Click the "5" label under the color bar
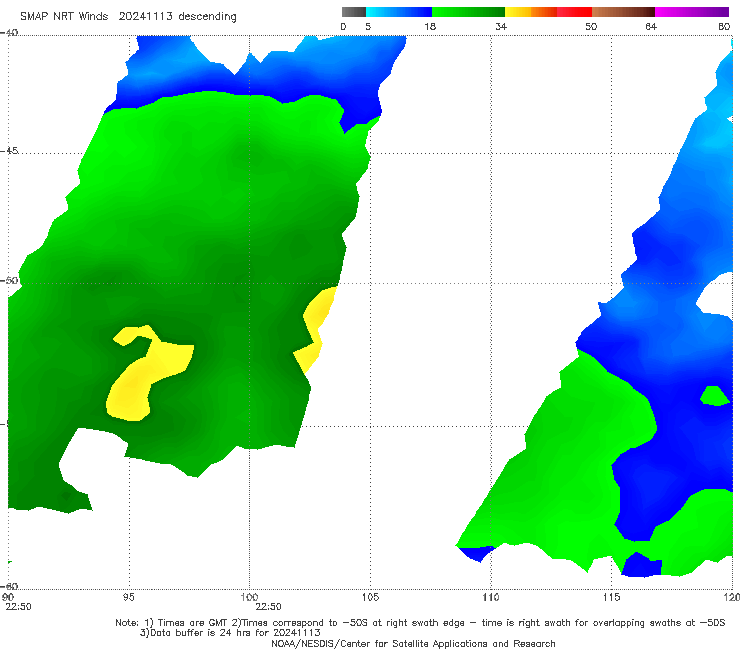 click(x=368, y=26)
